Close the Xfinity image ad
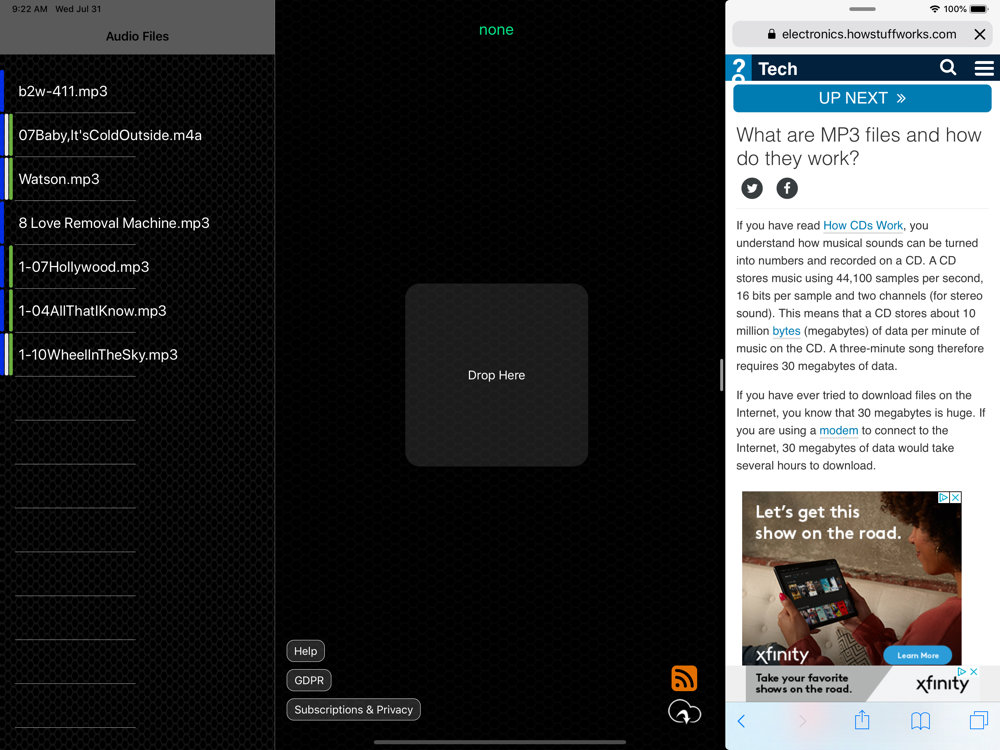This screenshot has height=750, width=1000. [x=955, y=497]
